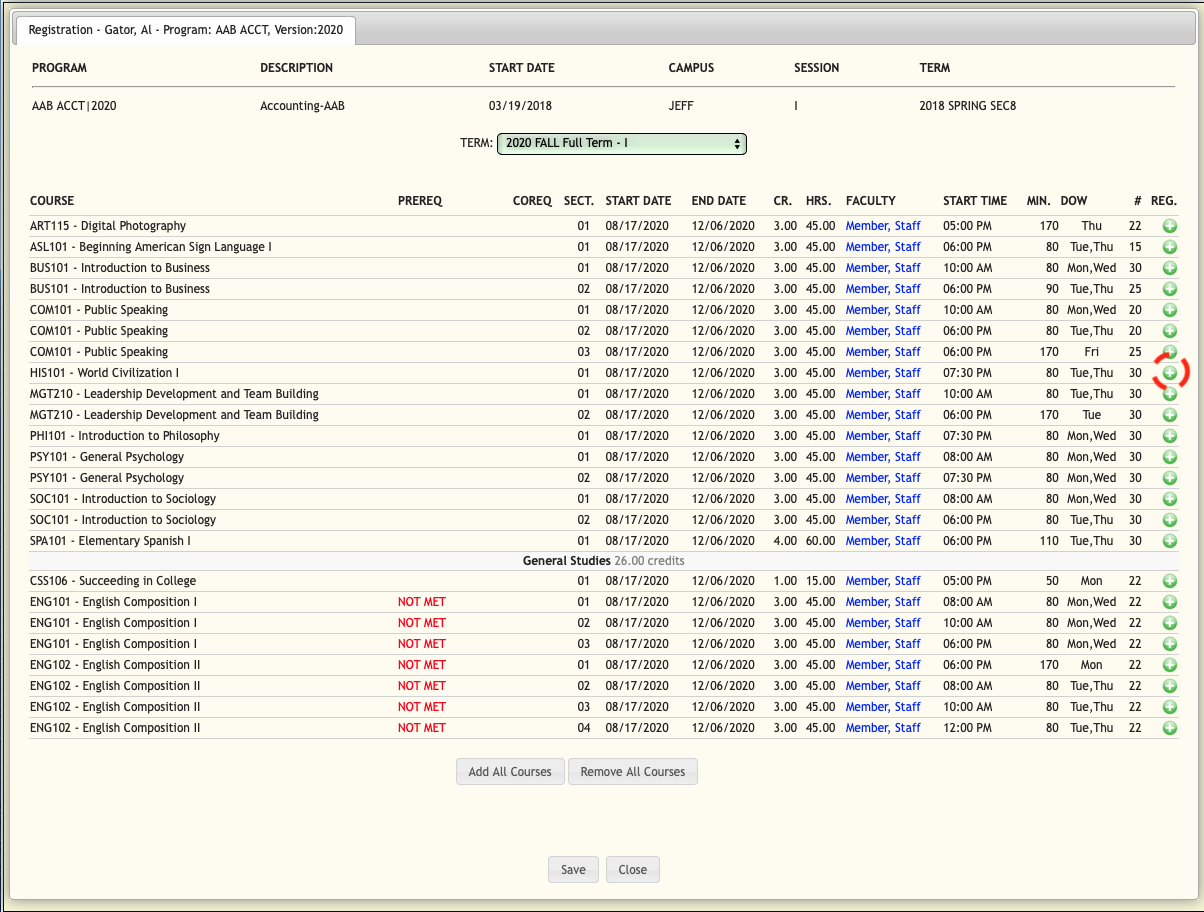Screen dimensions: 1204x912
Task: Click Add All Courses button
Action: point(510,772)
